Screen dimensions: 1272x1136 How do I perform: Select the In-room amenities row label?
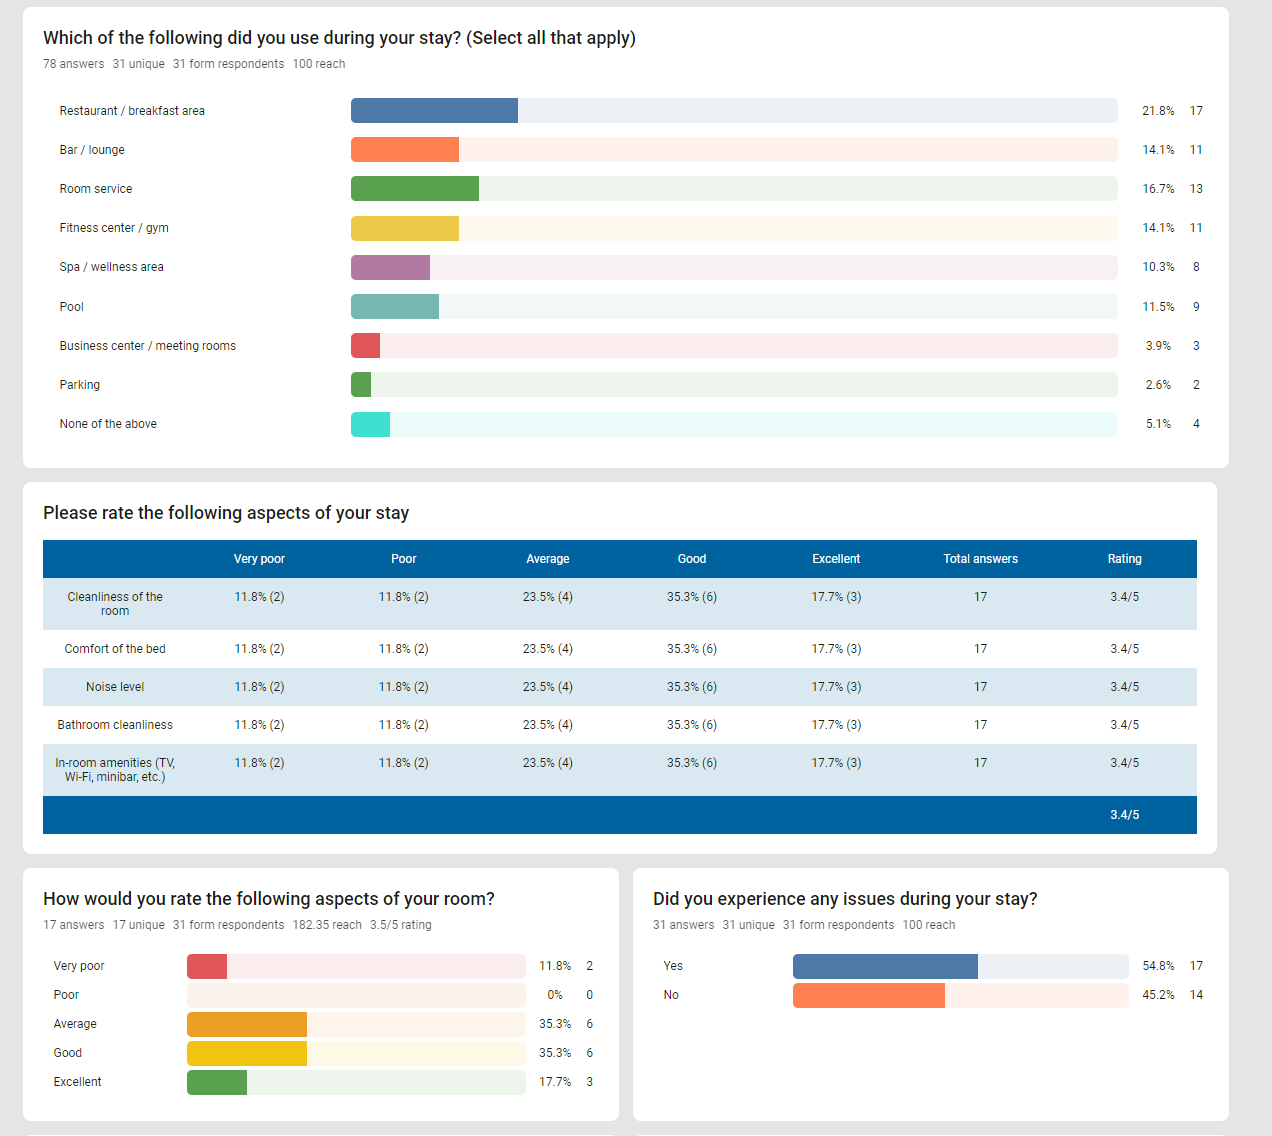pos(115,770)
